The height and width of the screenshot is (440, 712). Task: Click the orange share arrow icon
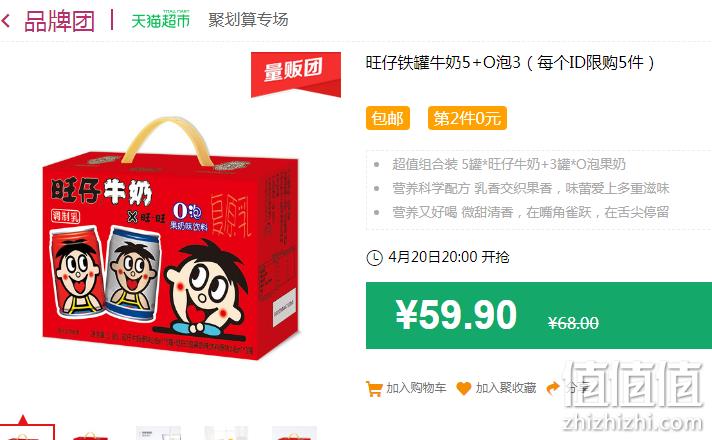[553, 388]
